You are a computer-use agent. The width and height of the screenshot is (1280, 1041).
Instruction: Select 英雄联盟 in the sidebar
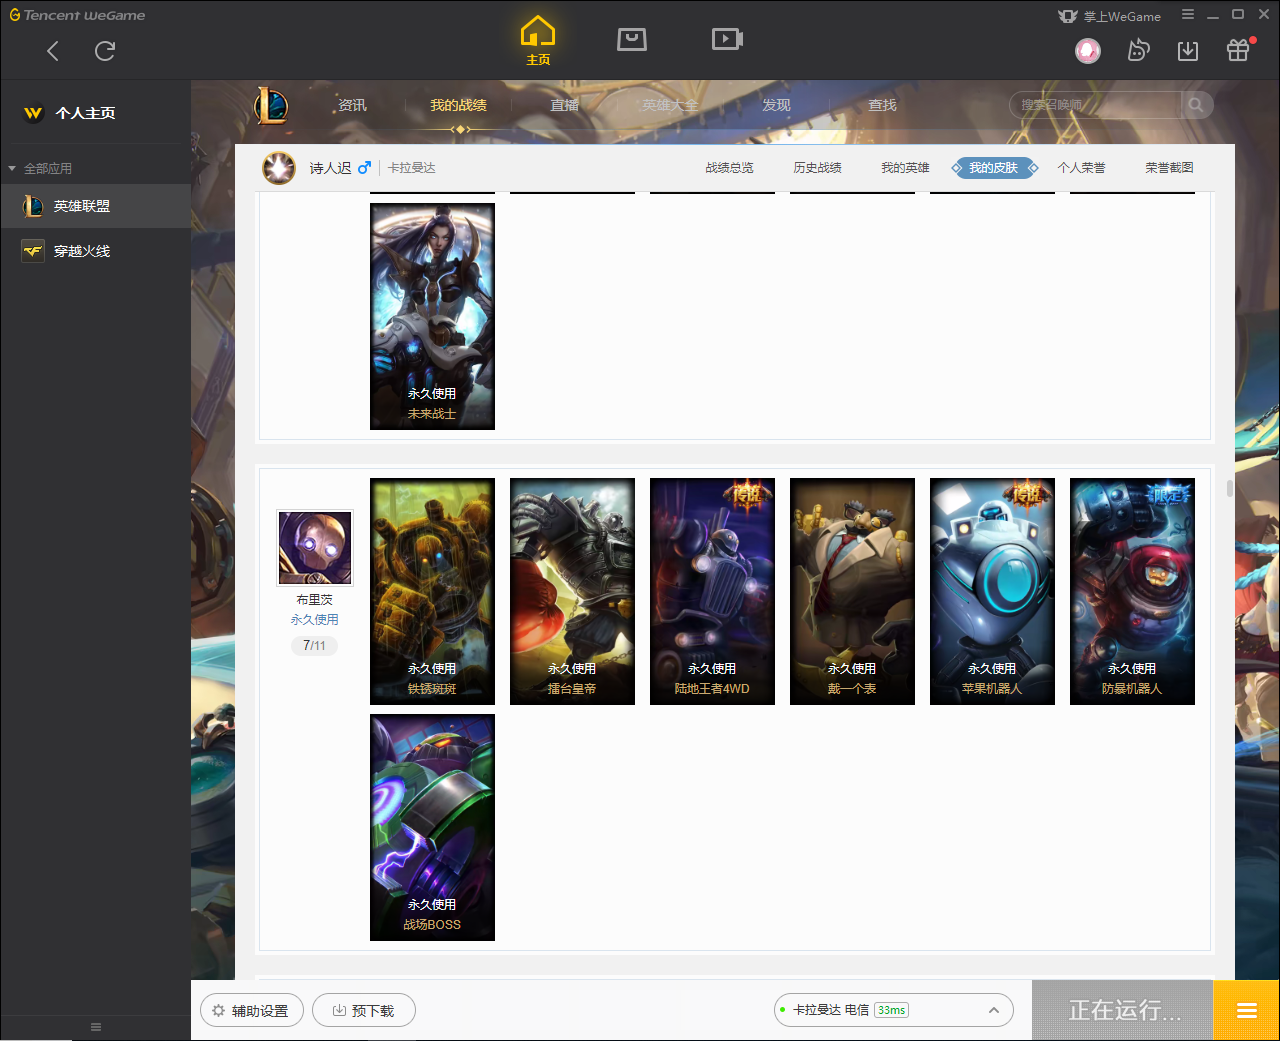pos(95,206)
